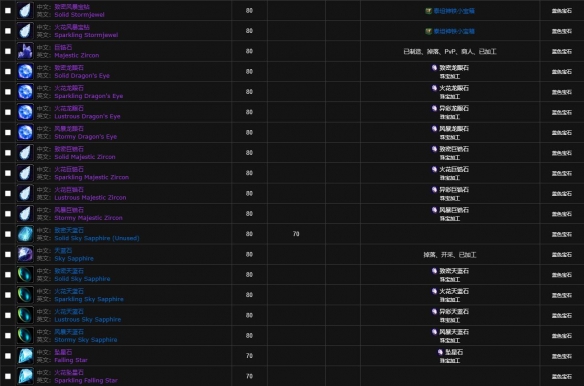Open the Sparkling Sky Sapphire link
584x386 pixels.
pos(89,299)
